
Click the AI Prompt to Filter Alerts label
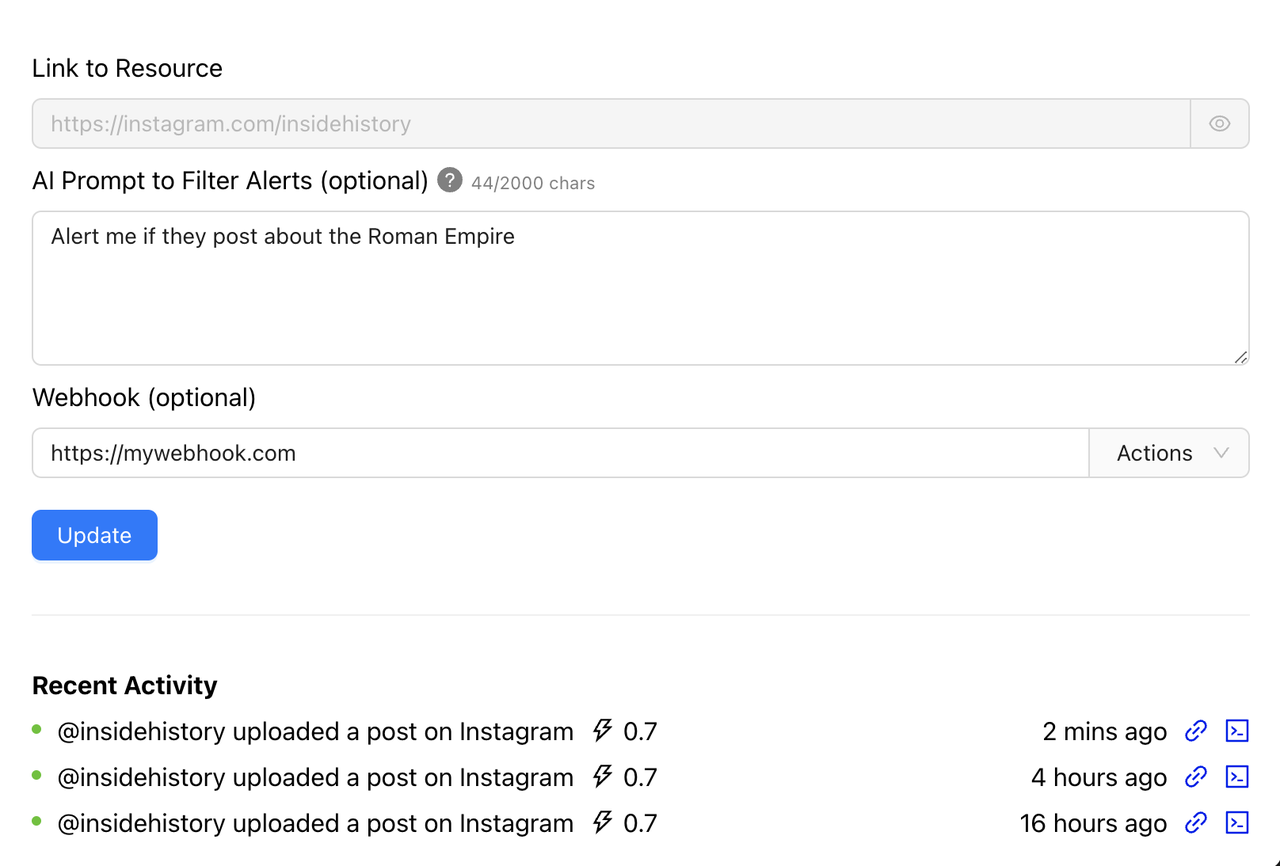(x=228, y=181)
